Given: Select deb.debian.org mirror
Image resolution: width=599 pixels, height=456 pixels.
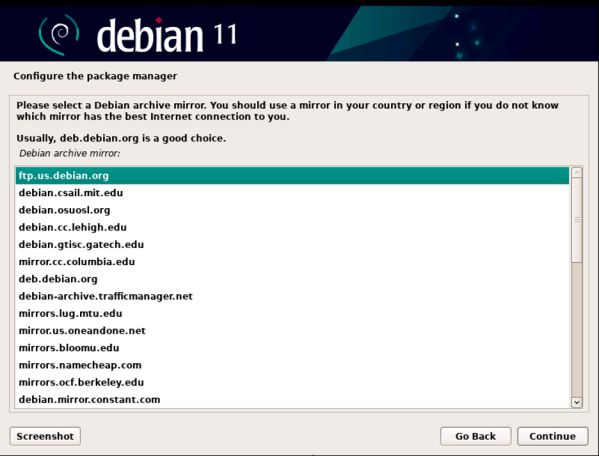Looking at the screenshot, I should pyautogui.click(x=292, y=279).
